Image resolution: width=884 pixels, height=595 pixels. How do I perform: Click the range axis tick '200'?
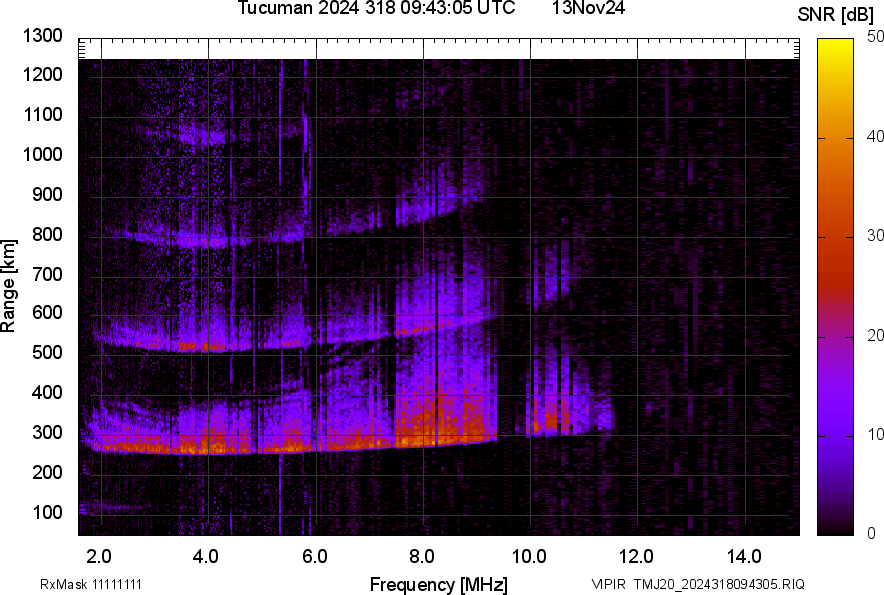pos(47,473)
